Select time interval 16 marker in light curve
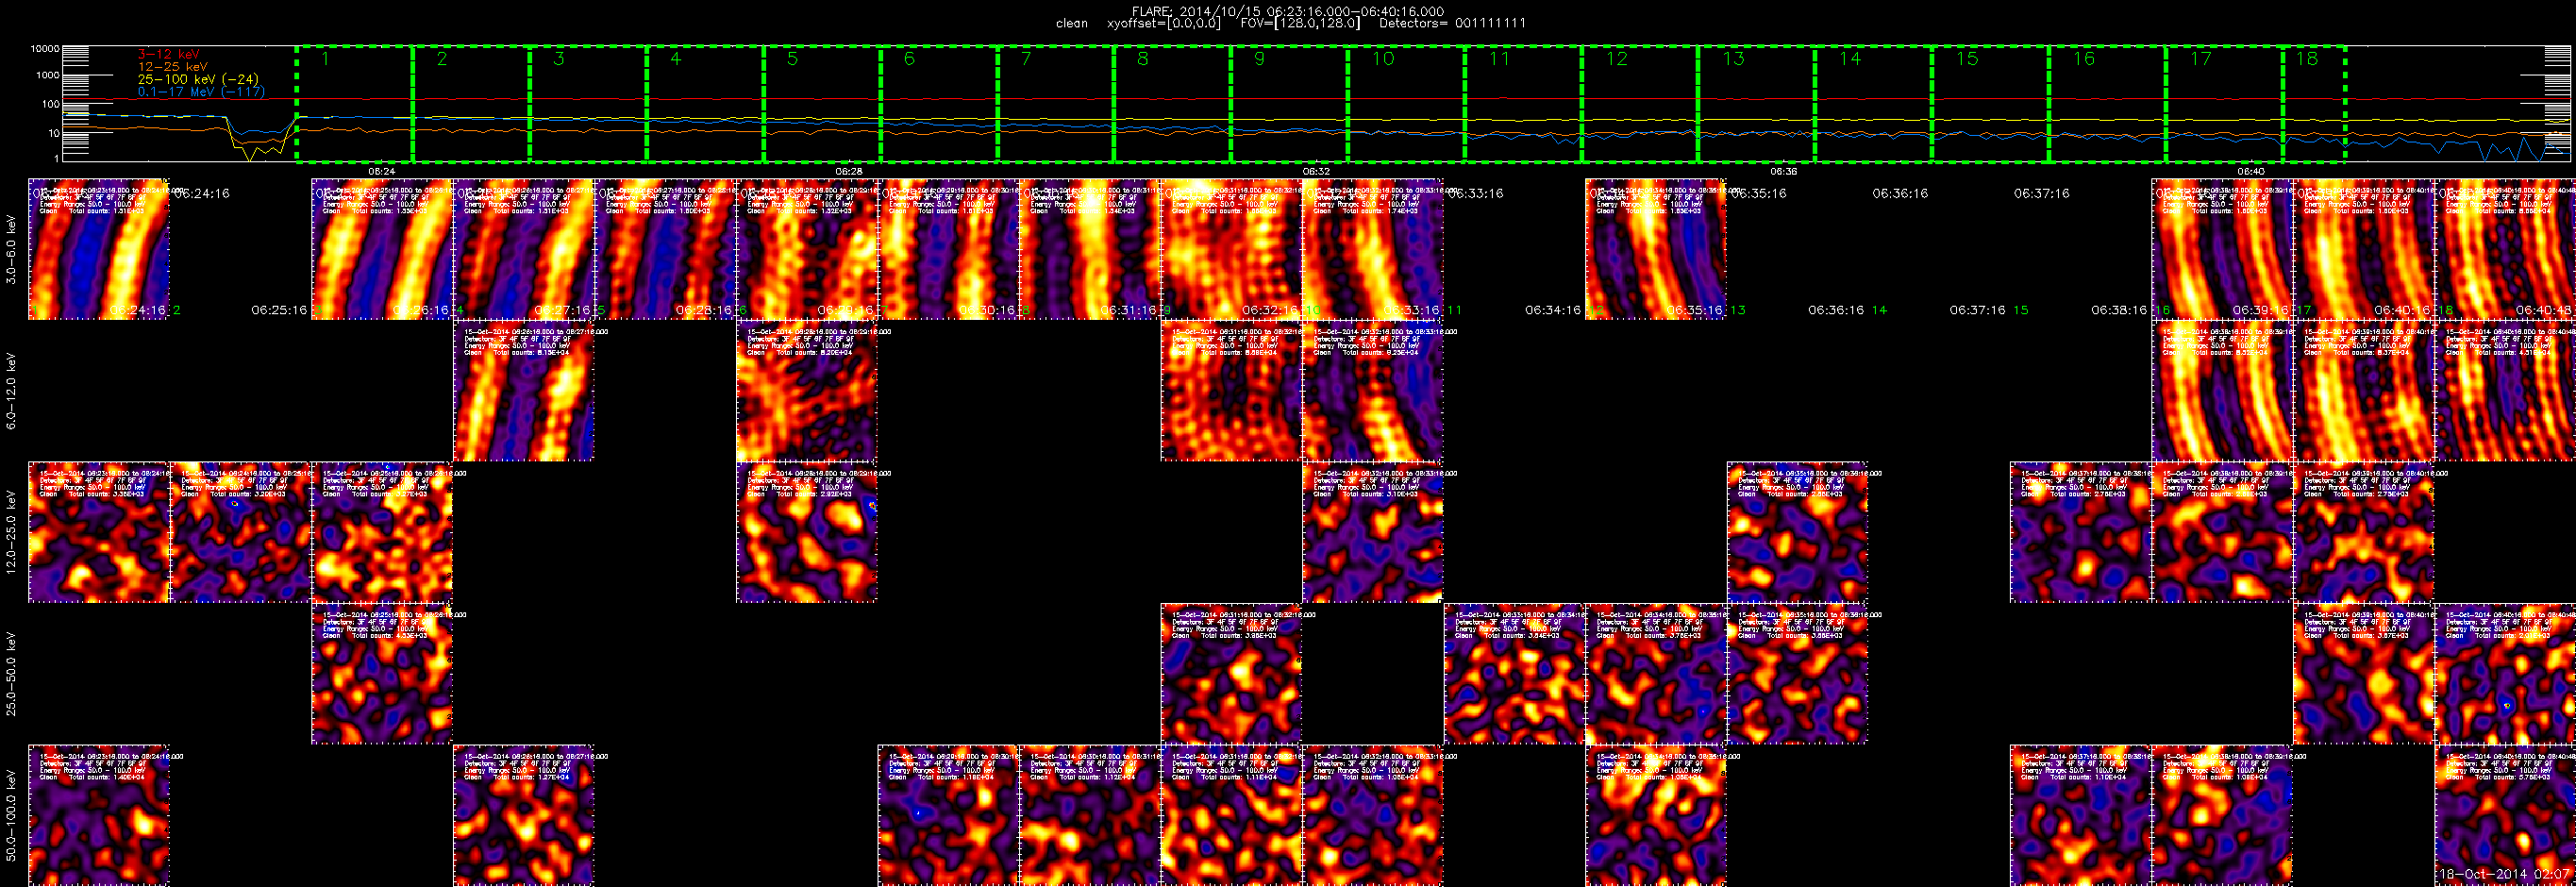2576x887 pixels. pyautogui.click(x=2084, y=59)
